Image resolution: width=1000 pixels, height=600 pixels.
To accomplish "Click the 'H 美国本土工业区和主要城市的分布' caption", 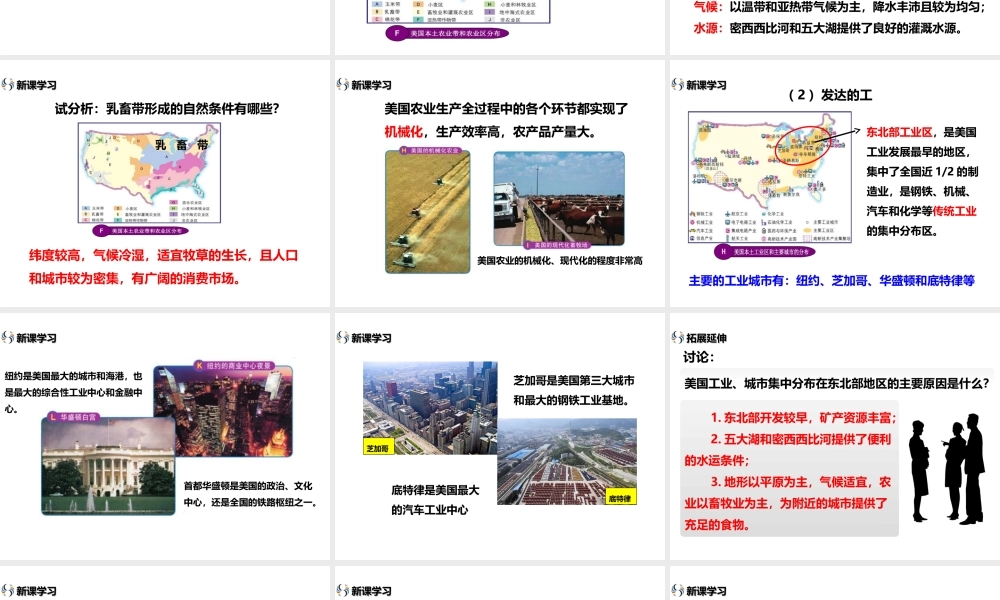I will [765, 252].
